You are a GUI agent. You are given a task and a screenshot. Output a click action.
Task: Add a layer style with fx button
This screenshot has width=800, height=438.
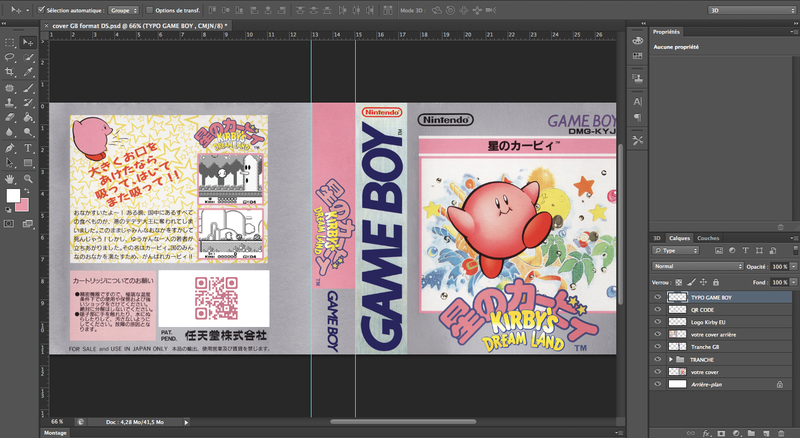[x=706, y=433]
